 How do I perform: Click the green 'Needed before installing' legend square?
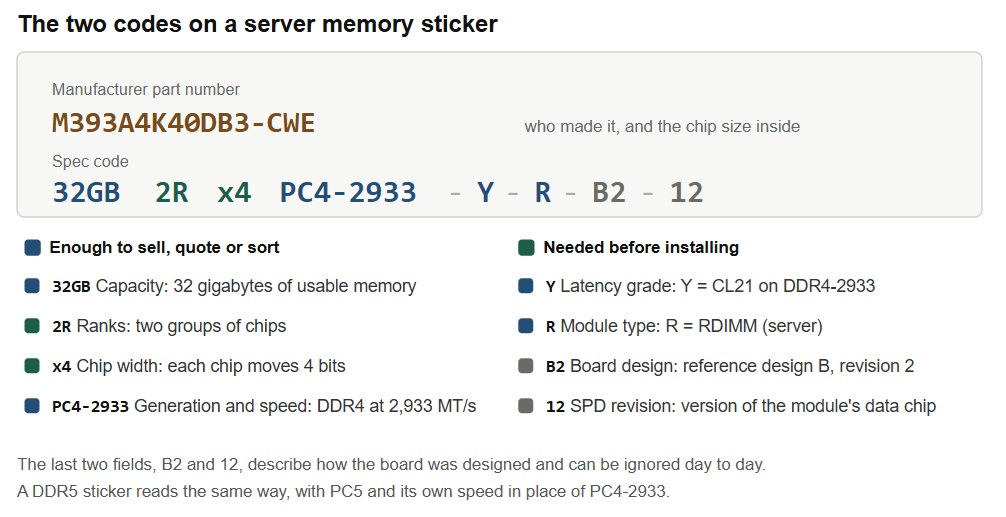[527, 248]
